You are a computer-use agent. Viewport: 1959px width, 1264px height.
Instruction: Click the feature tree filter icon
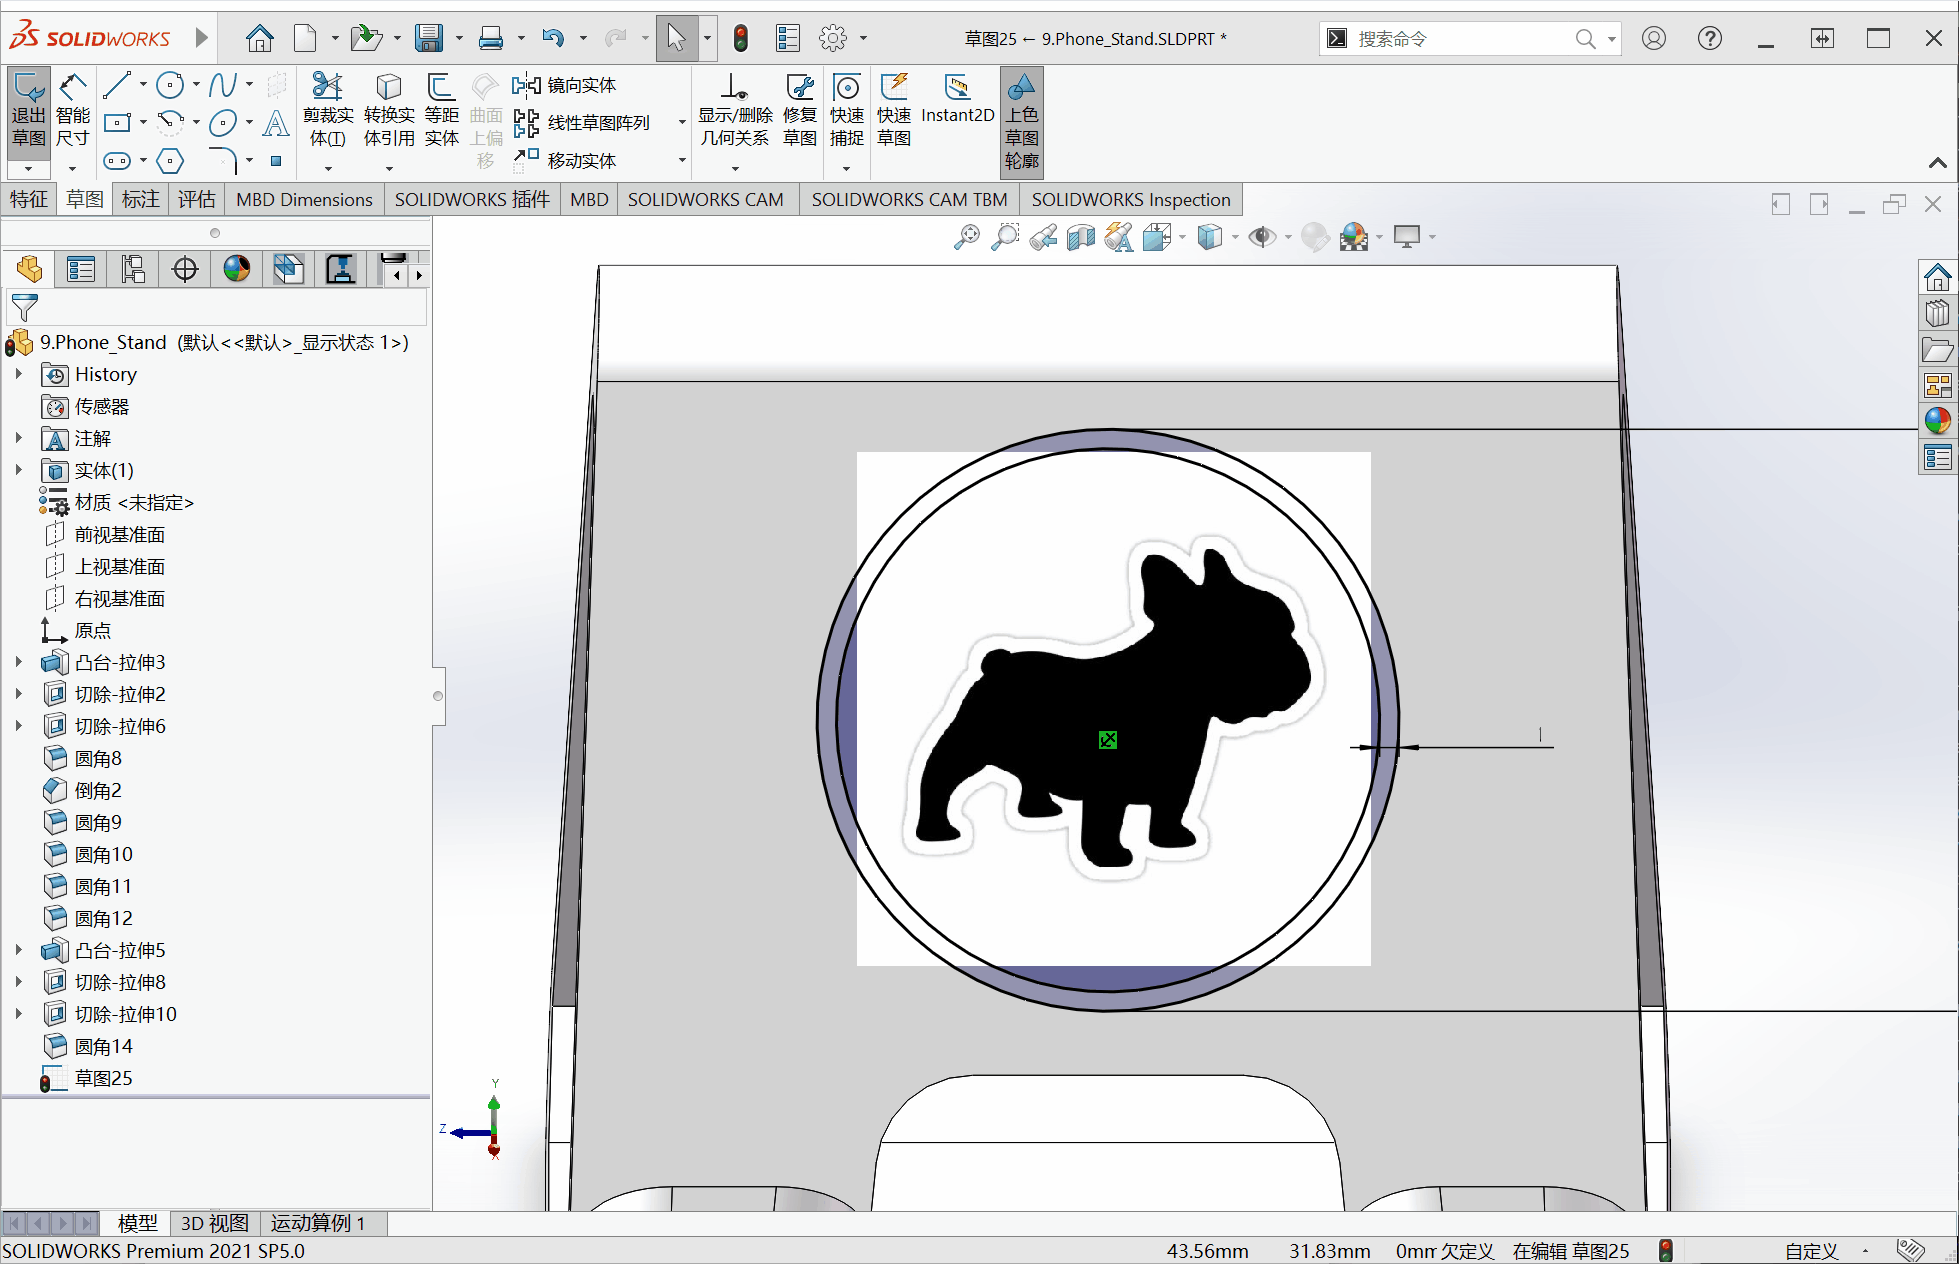pyautogui.click(x=24, y=308)
